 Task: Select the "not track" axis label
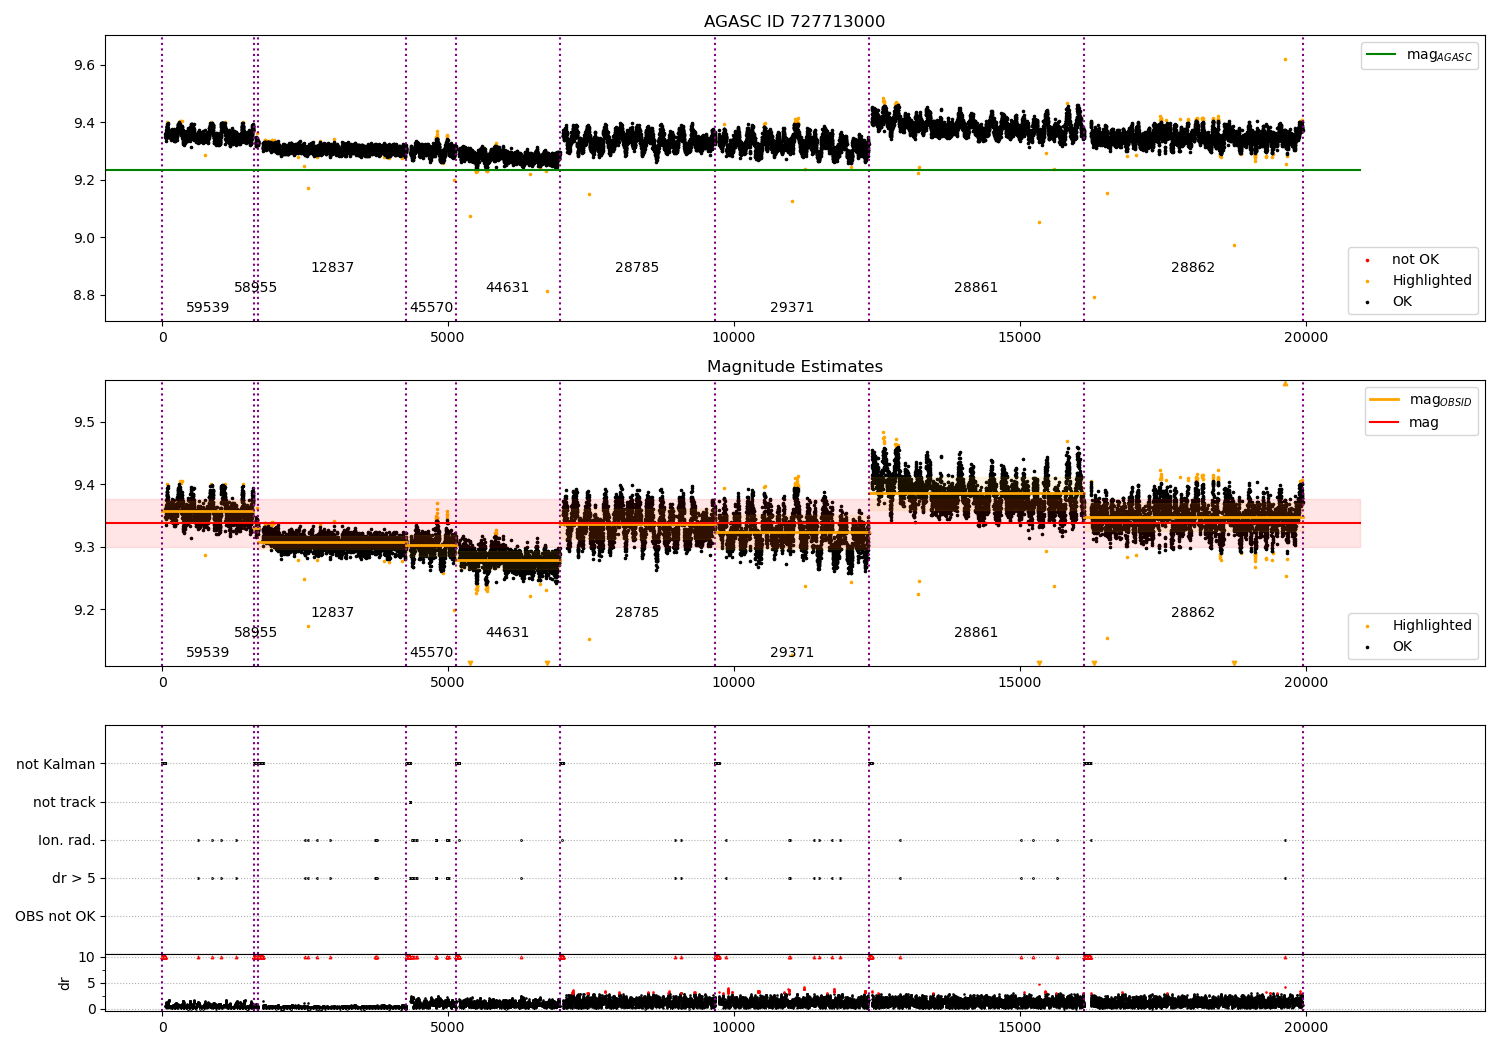coord(64,803)
